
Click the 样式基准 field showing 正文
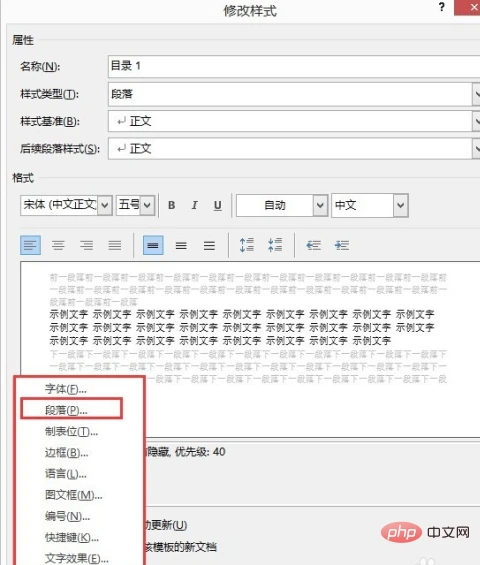pyautogui.click(x=290, y=121)
